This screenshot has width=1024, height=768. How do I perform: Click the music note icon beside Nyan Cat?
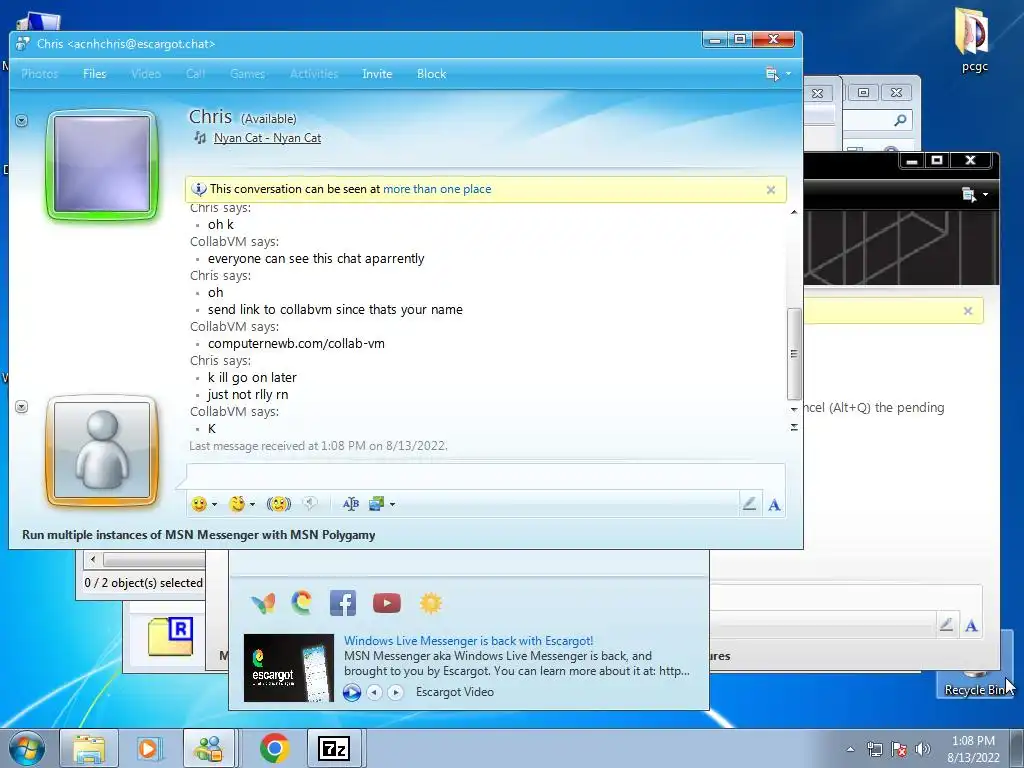click(200, 138)
